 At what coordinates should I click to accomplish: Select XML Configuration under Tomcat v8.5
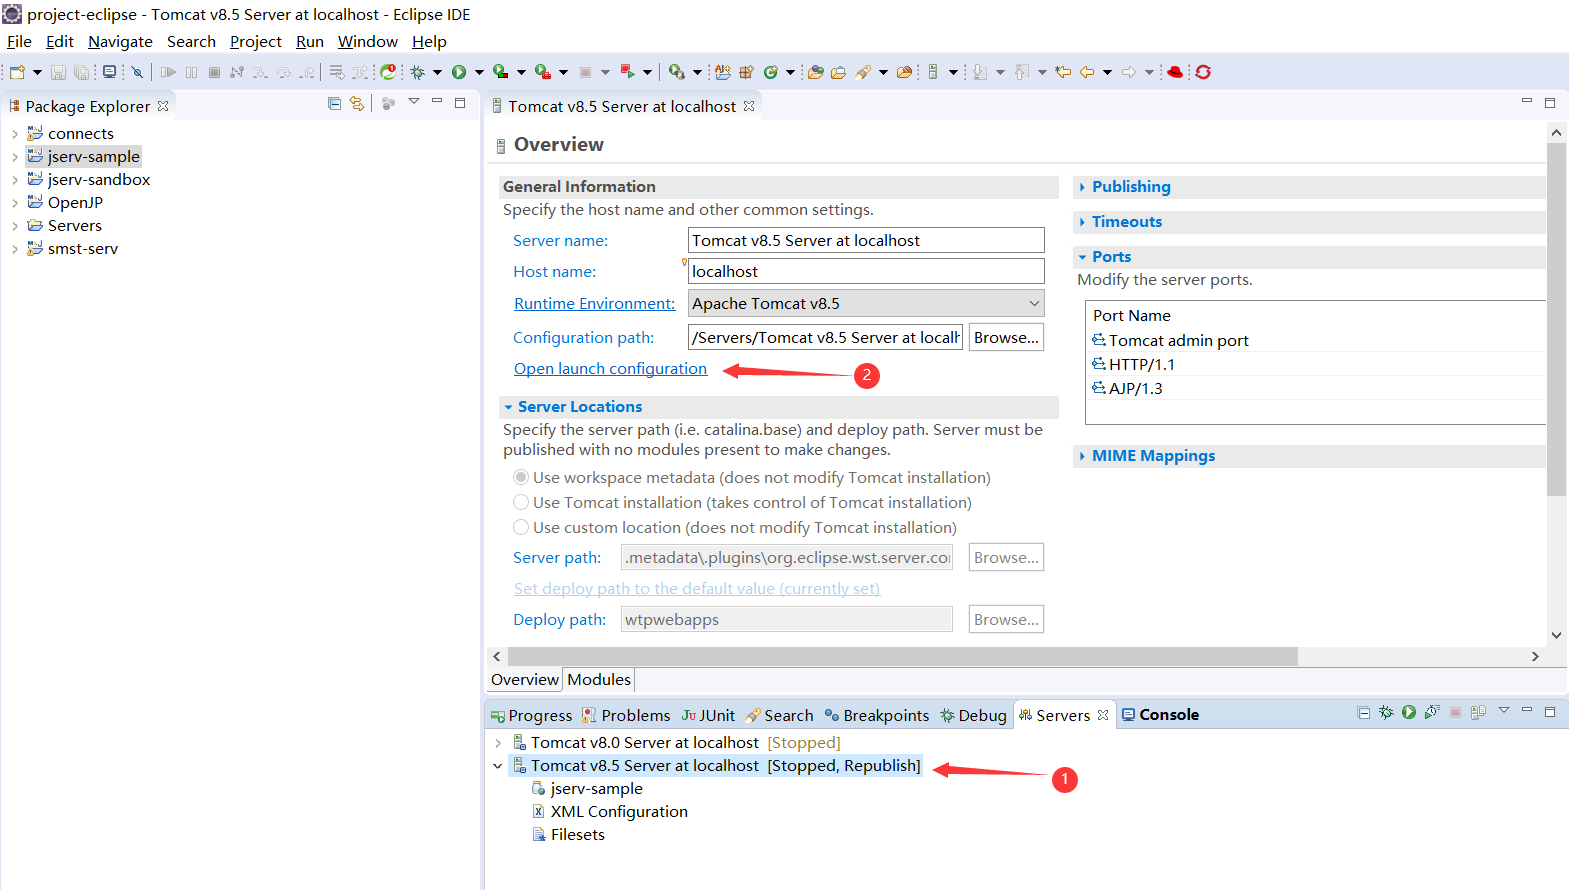tap(610, 812)
